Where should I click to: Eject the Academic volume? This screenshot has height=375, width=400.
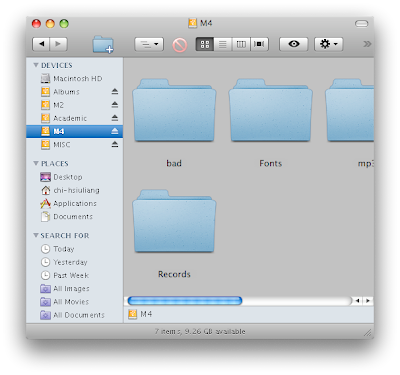tap(115, 118)
